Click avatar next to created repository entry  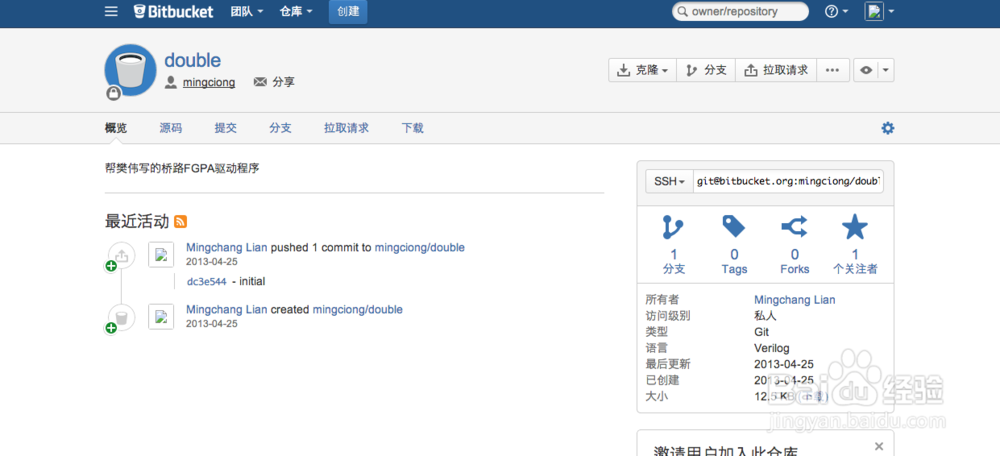(161, 316)
